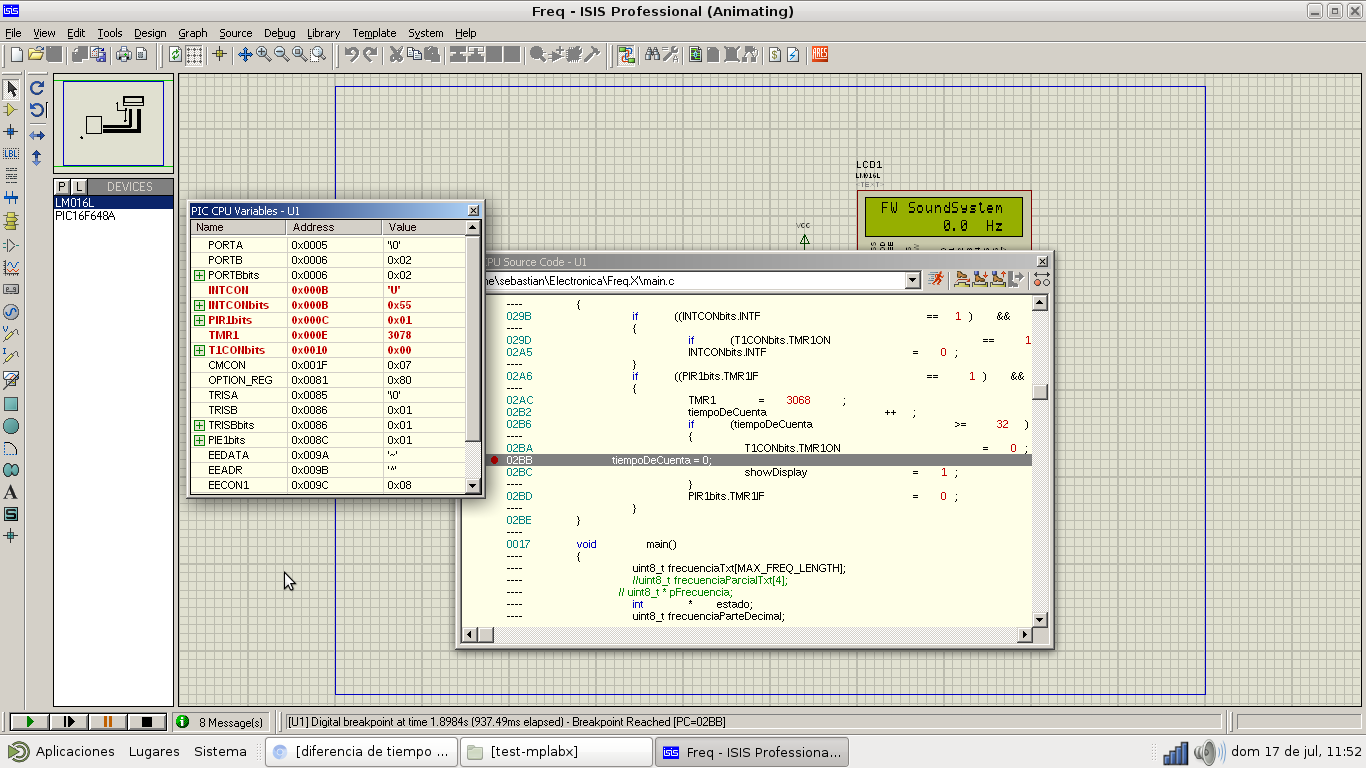Expand the PIE1bits variable row
This screenshot has width=1366, height=768.
200,440
